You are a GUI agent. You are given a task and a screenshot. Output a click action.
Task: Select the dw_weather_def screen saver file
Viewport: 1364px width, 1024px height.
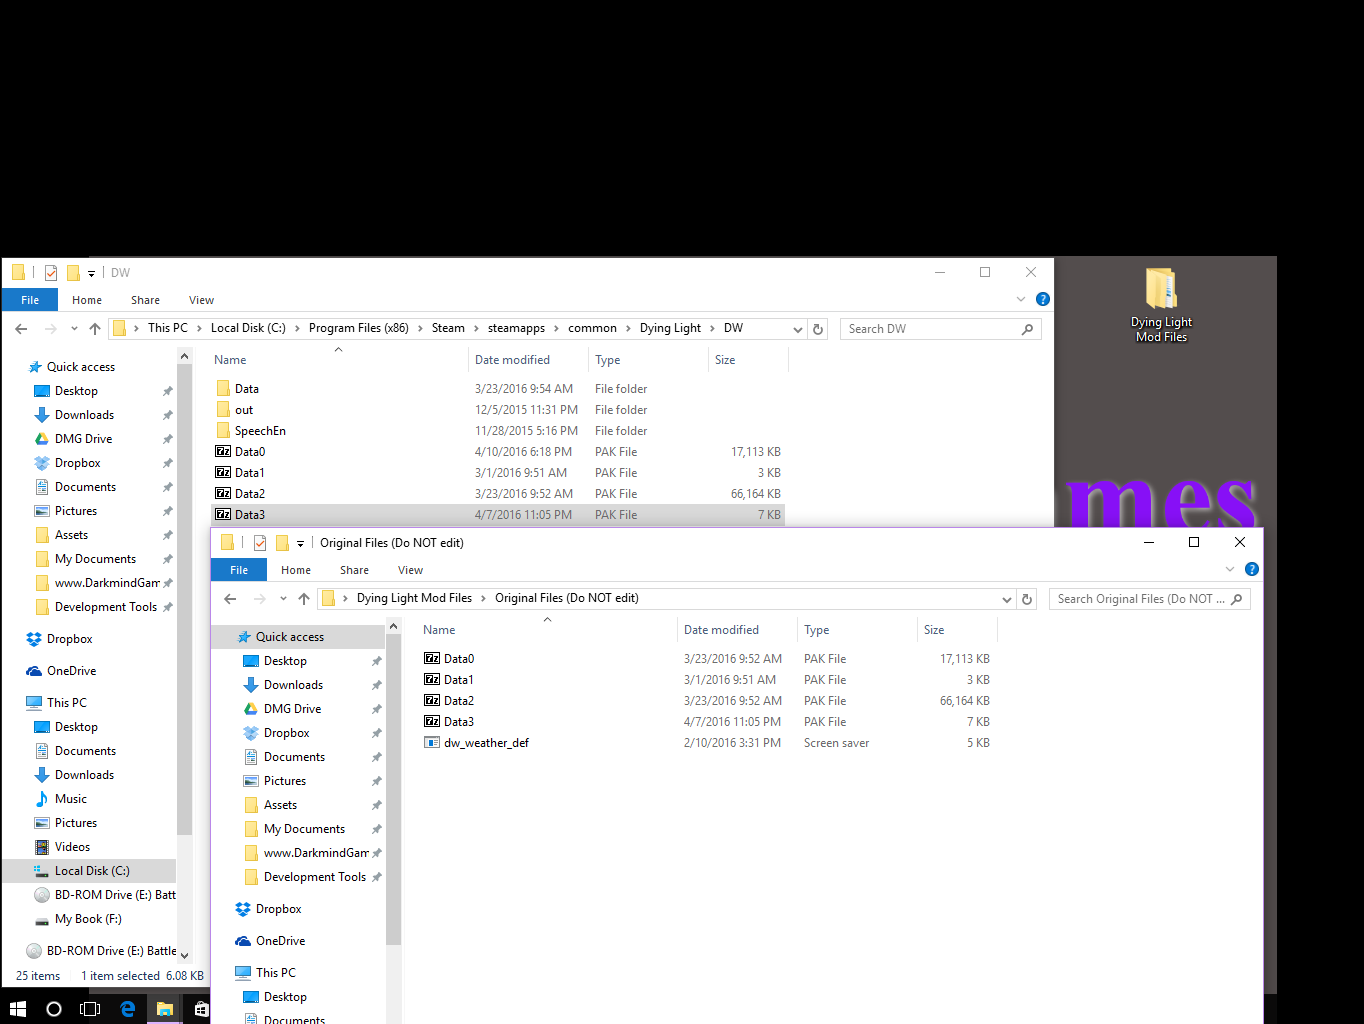(x=486, y=743)
